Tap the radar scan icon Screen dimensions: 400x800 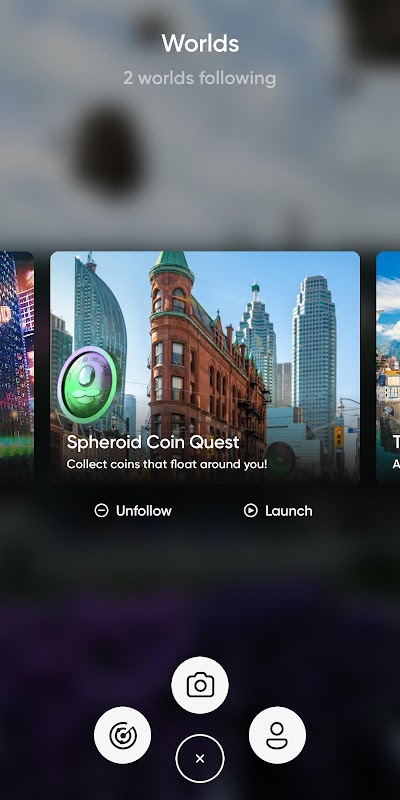click(x=122, y=735)
